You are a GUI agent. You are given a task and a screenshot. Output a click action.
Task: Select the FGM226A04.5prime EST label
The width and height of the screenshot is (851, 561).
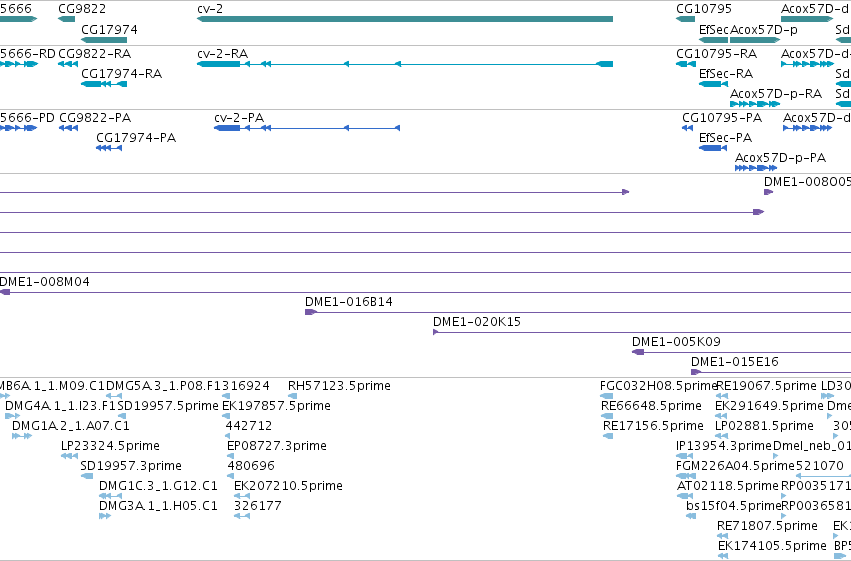pyautogui.click(x=735, y=466)
